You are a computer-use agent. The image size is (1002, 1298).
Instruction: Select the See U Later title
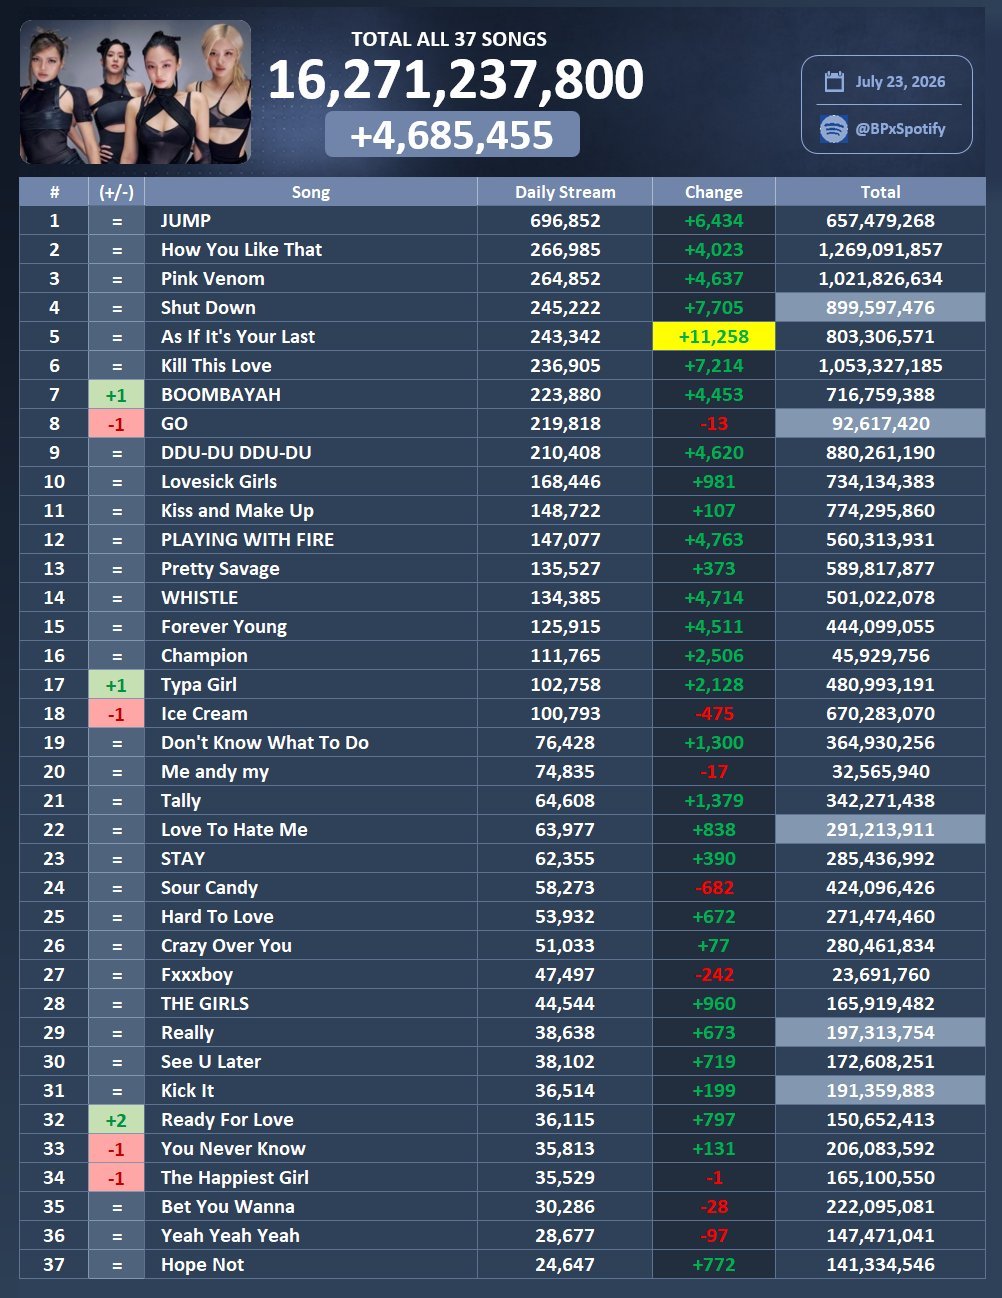211,1062
